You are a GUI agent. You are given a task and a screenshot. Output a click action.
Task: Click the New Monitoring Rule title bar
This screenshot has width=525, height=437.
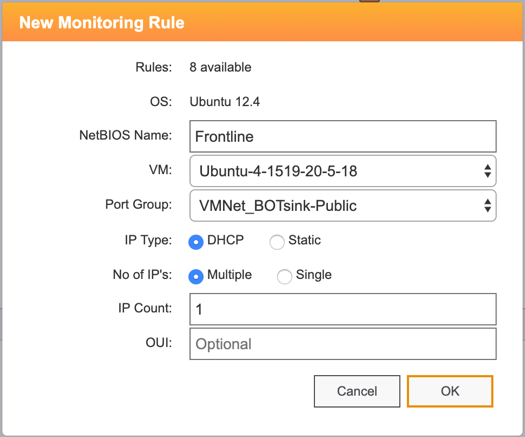point(262,22)
